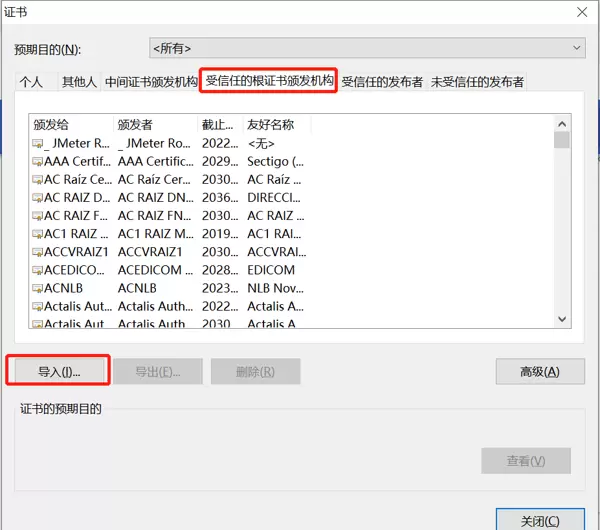Select the AC1 RAIZ certificate icon
The width and height of the screenshot is (600, 530).
tap(37, 234)
